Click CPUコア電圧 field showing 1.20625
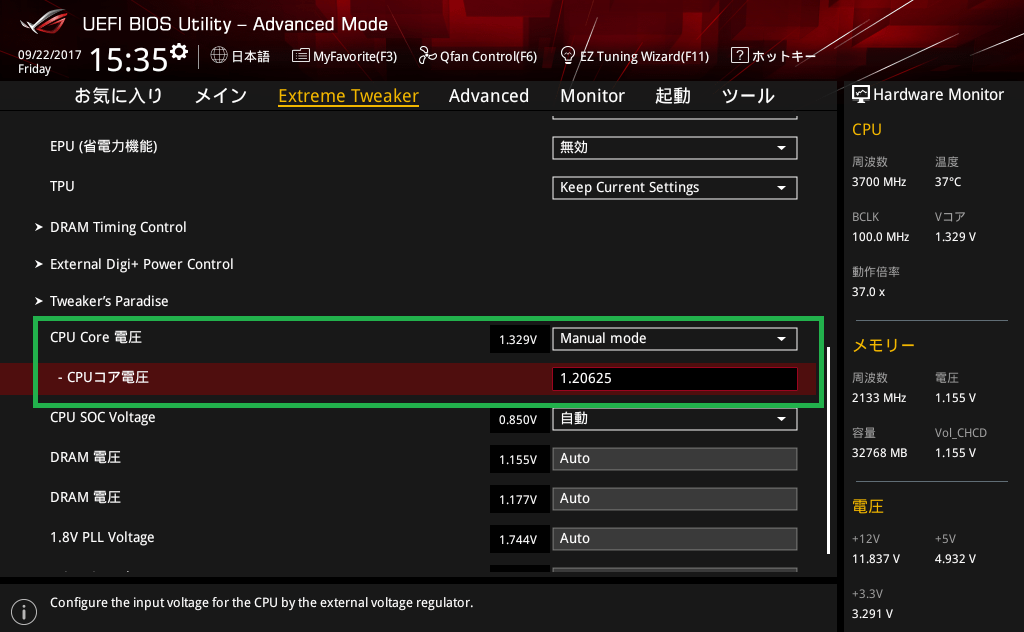Viewport: 1024px width, 632px height. tap(675, 378)
